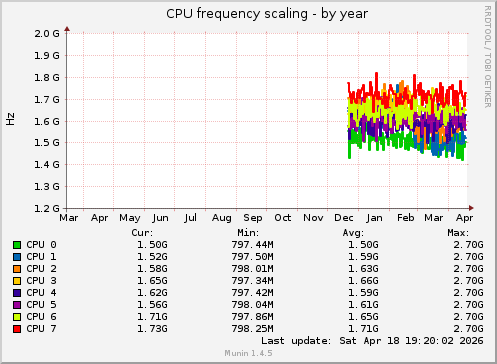Click the '1.5 G' y-axis tick label
This screenshot has width=497, height=364.
click(x=47, y=143)
